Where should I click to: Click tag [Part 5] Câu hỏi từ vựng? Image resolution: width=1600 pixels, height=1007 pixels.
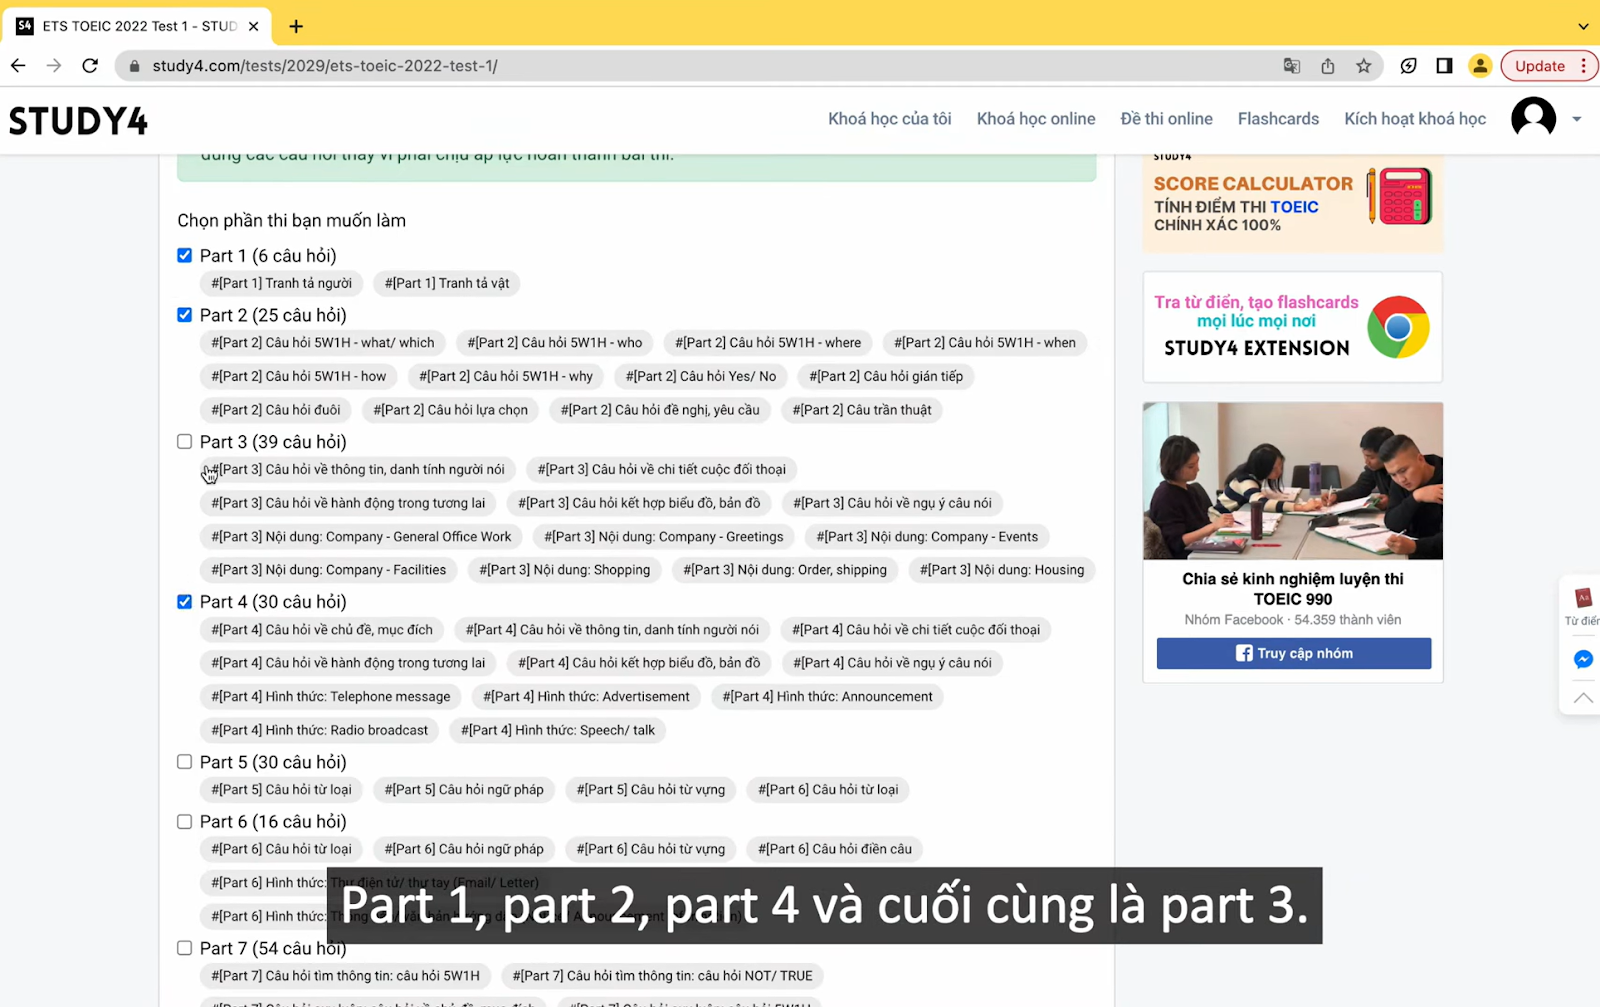651,790
